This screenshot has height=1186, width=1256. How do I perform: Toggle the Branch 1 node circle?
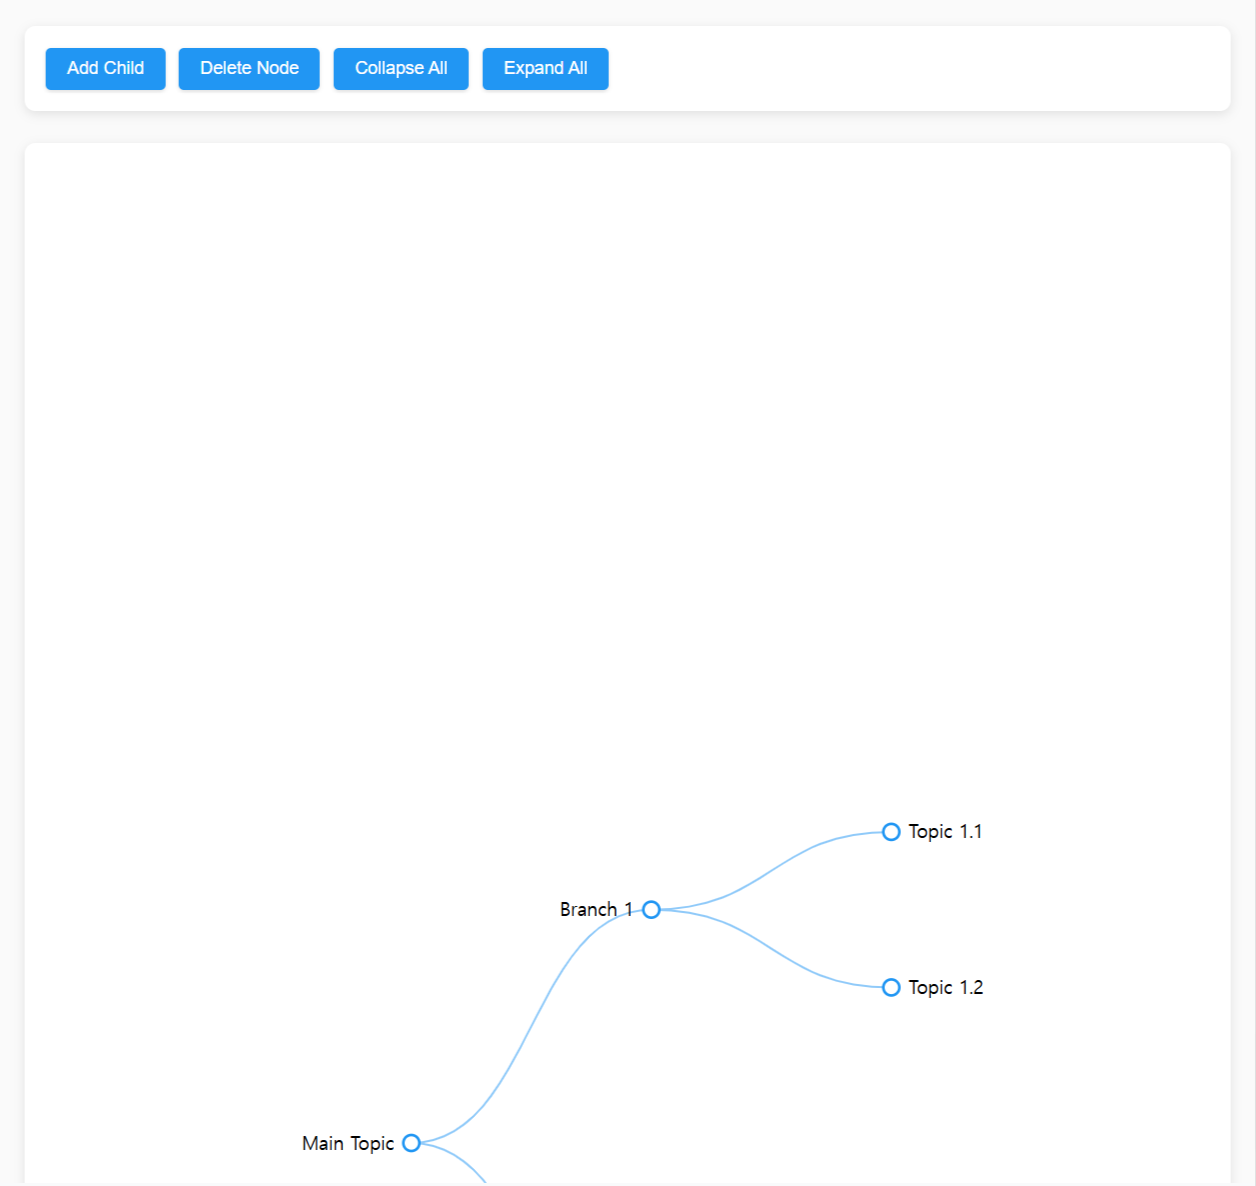[x=651, y=909]
